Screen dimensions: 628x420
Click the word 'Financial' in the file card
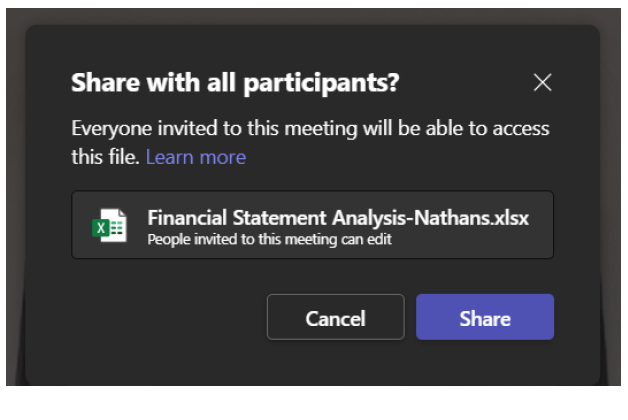187,218
